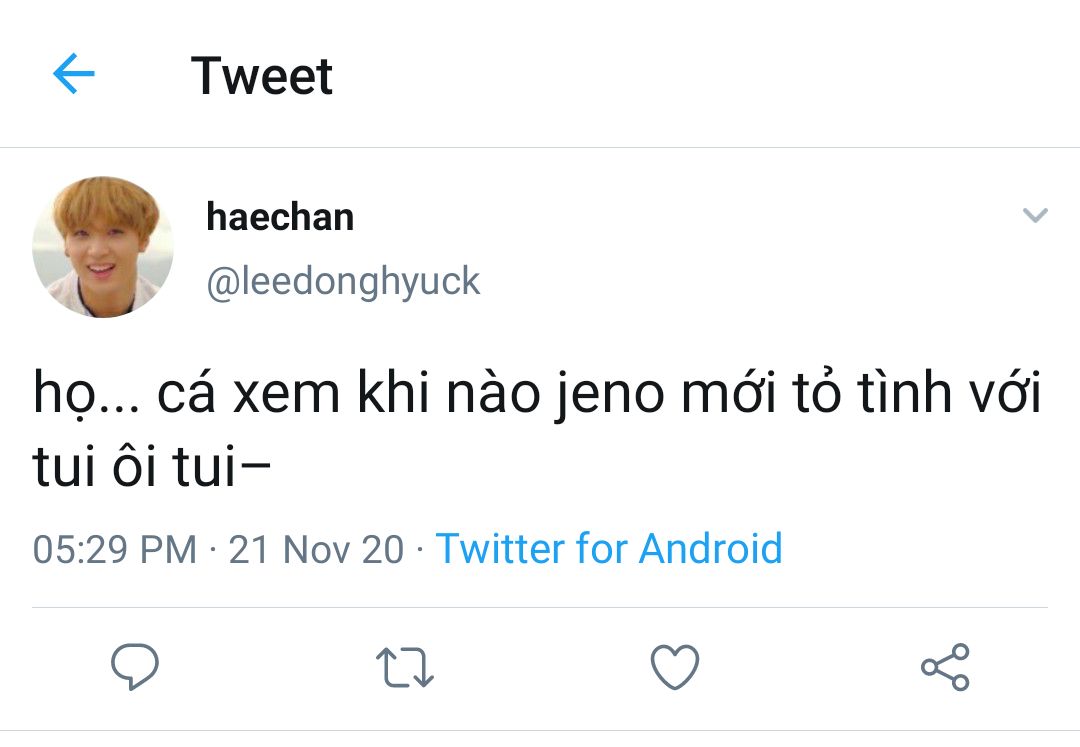Screen dimensions: 1080x747
Task: Go back using the blue arrow
Action: 73,75
